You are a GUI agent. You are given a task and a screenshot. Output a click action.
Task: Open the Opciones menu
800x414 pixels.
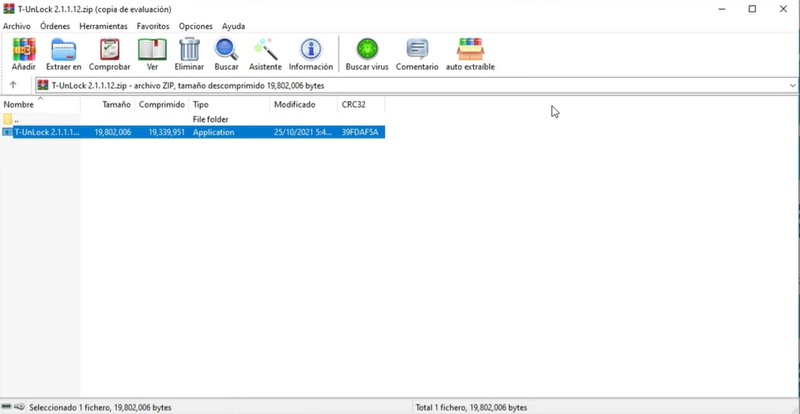pos(195,26)
